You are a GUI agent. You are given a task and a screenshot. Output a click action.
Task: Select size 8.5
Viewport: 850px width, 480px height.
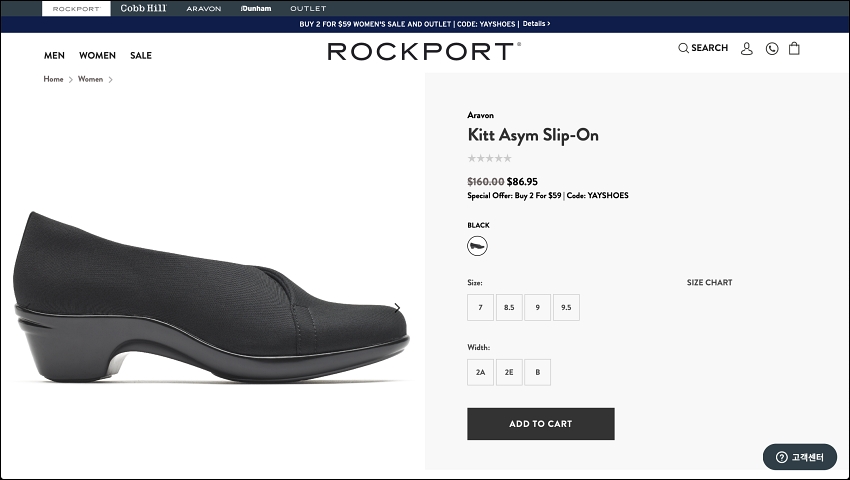point(509,308)
